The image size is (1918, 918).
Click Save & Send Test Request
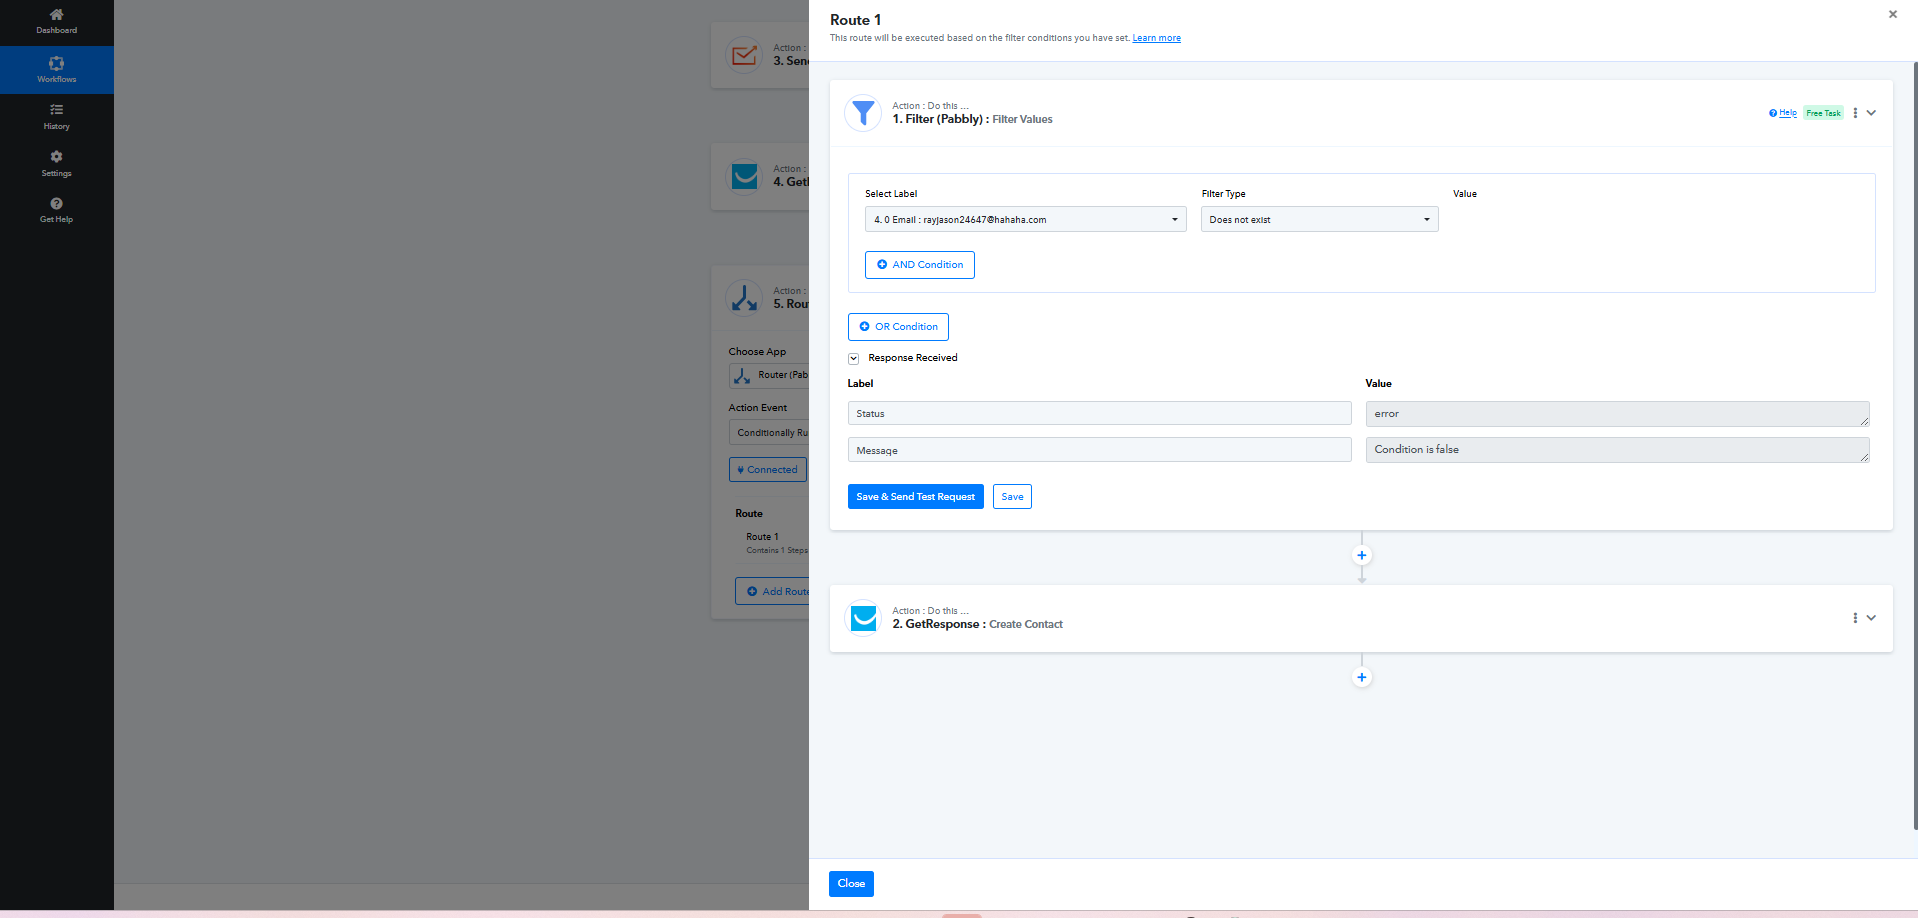click(x=915, y=497)
